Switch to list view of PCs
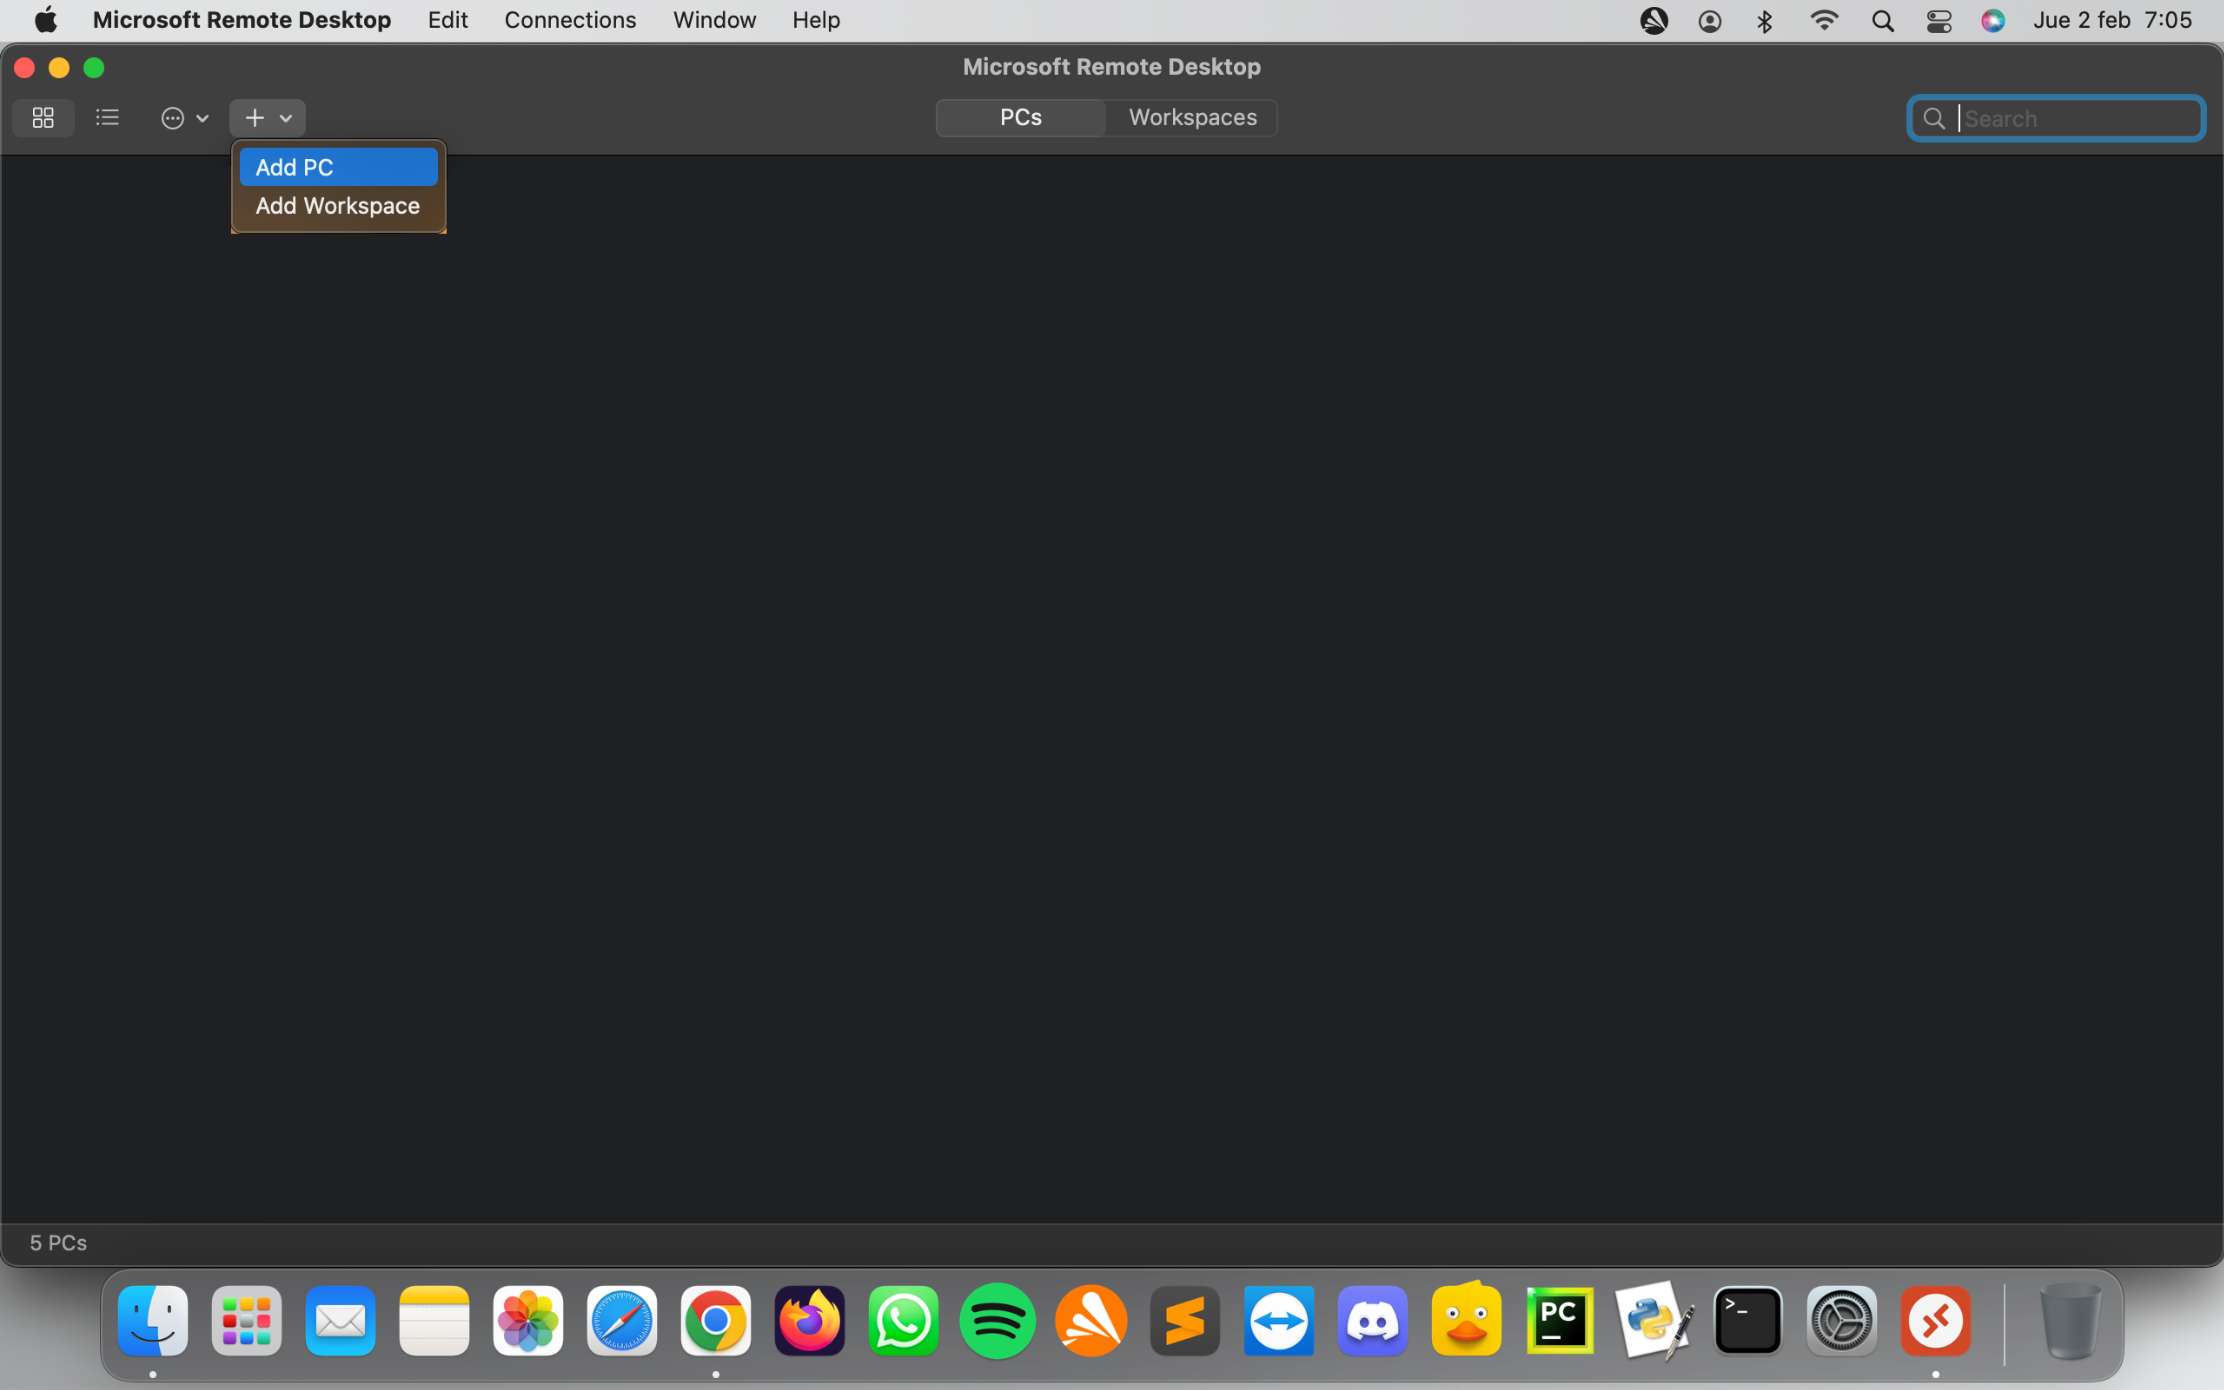 [107, 118]
